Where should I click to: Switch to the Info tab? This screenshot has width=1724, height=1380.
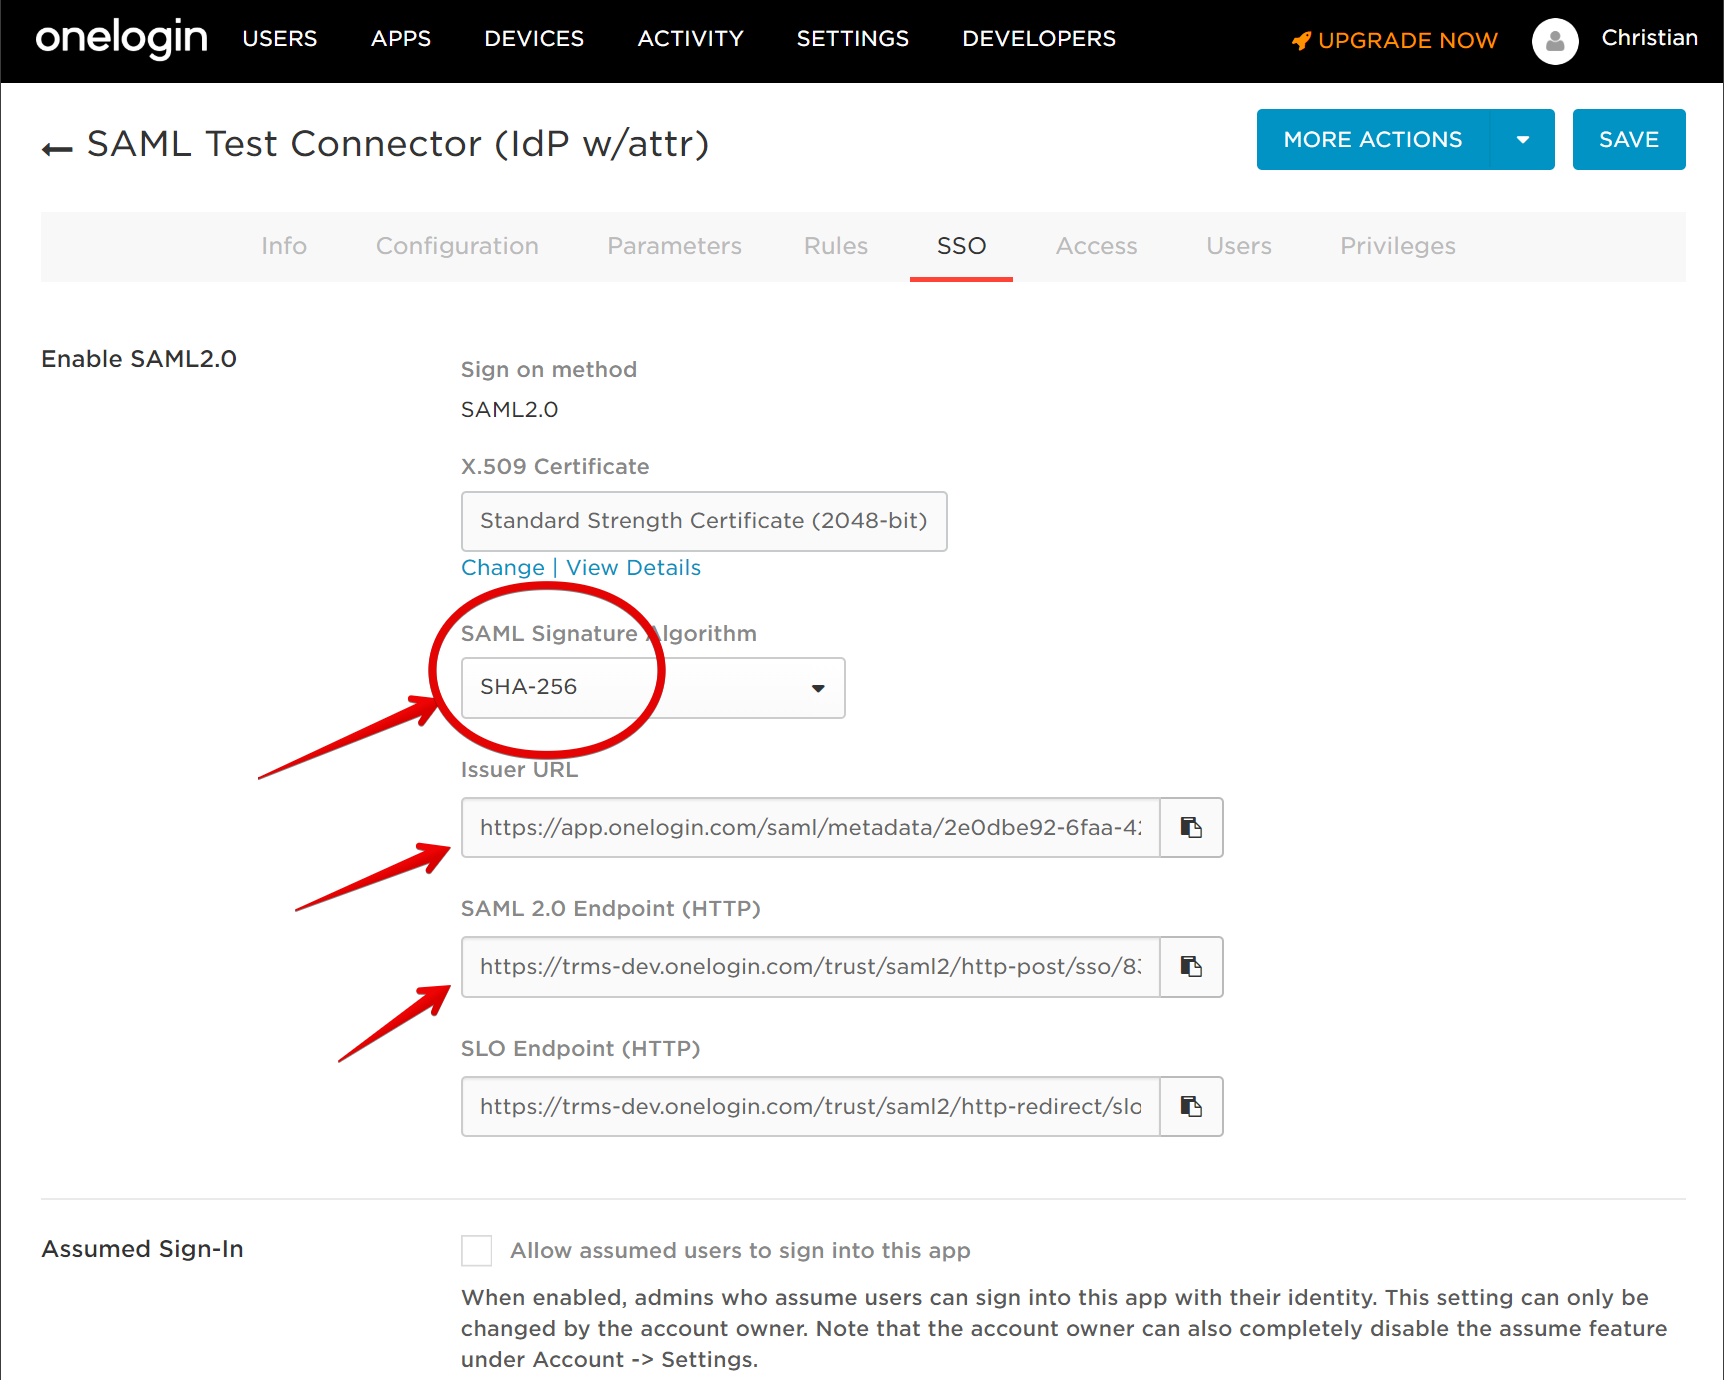click(x=284, y=246)
